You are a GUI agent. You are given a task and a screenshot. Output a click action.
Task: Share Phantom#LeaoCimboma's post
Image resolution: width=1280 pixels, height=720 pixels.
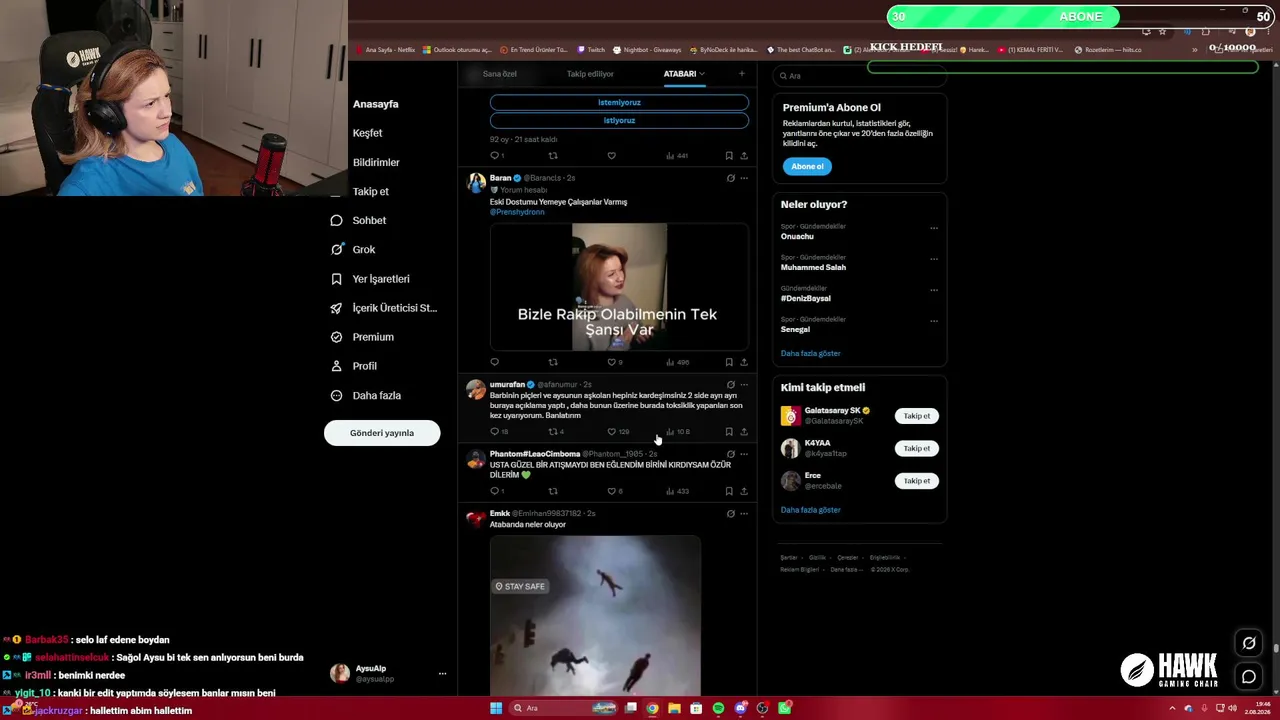743,491
